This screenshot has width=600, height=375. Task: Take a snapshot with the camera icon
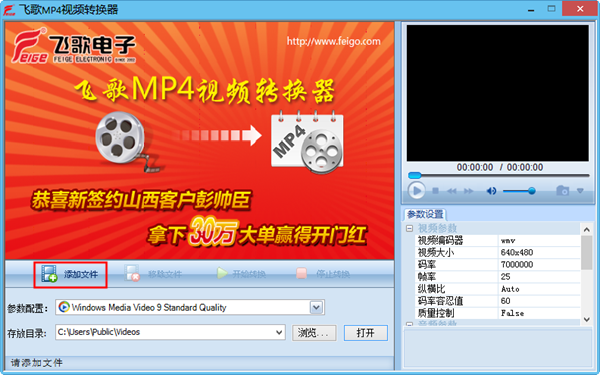[x=562, y=190]
